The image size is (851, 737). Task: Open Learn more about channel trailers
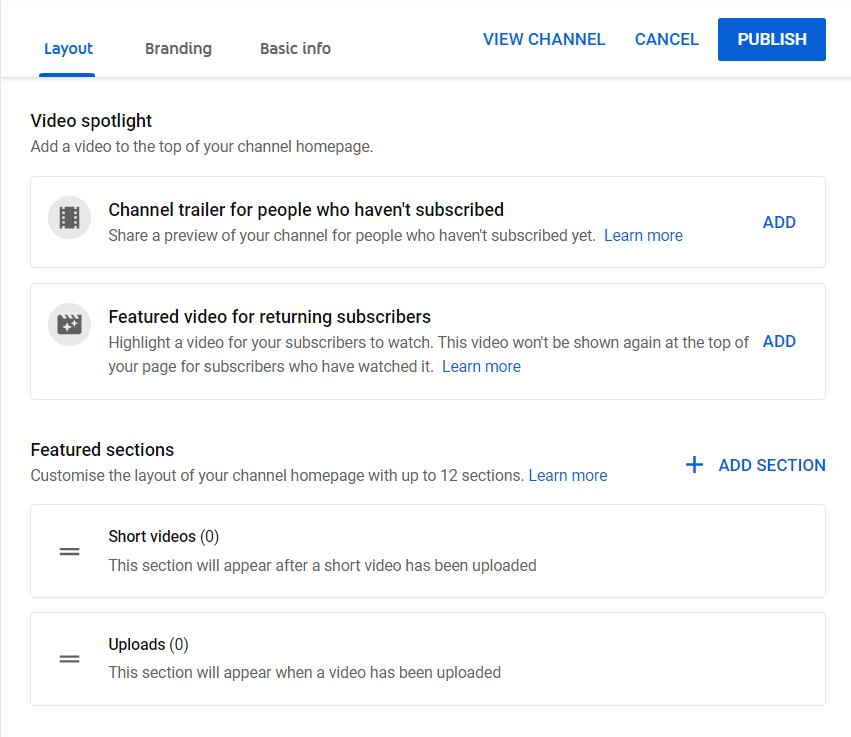pyautogui.click(x=643, y=235)
